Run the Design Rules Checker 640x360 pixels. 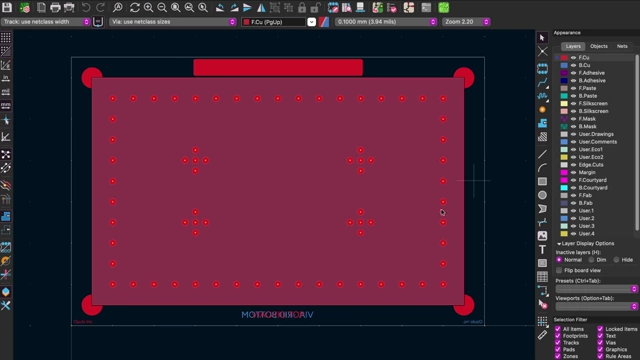(391, 7)
